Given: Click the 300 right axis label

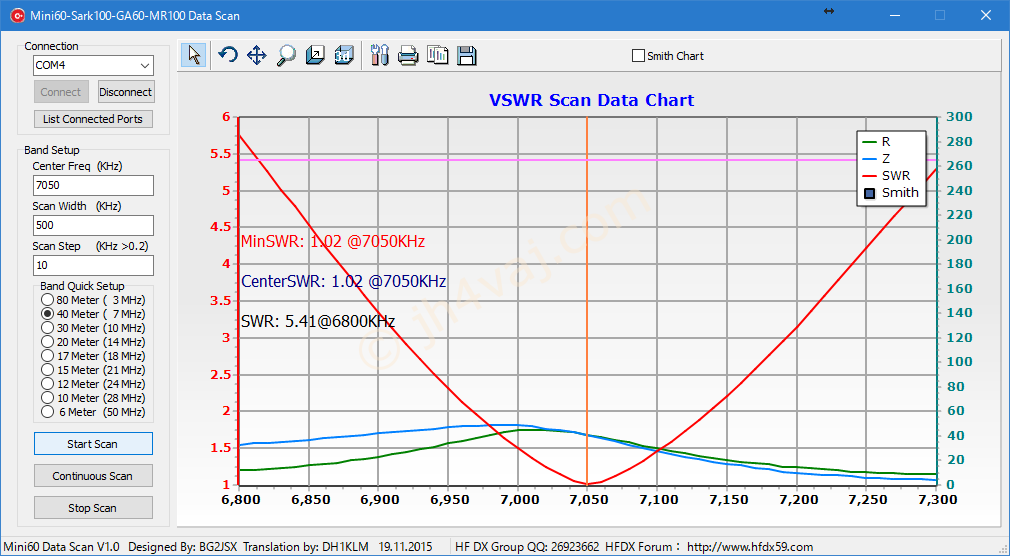Looking at the screenshot, I should click(x=959, y=117).
